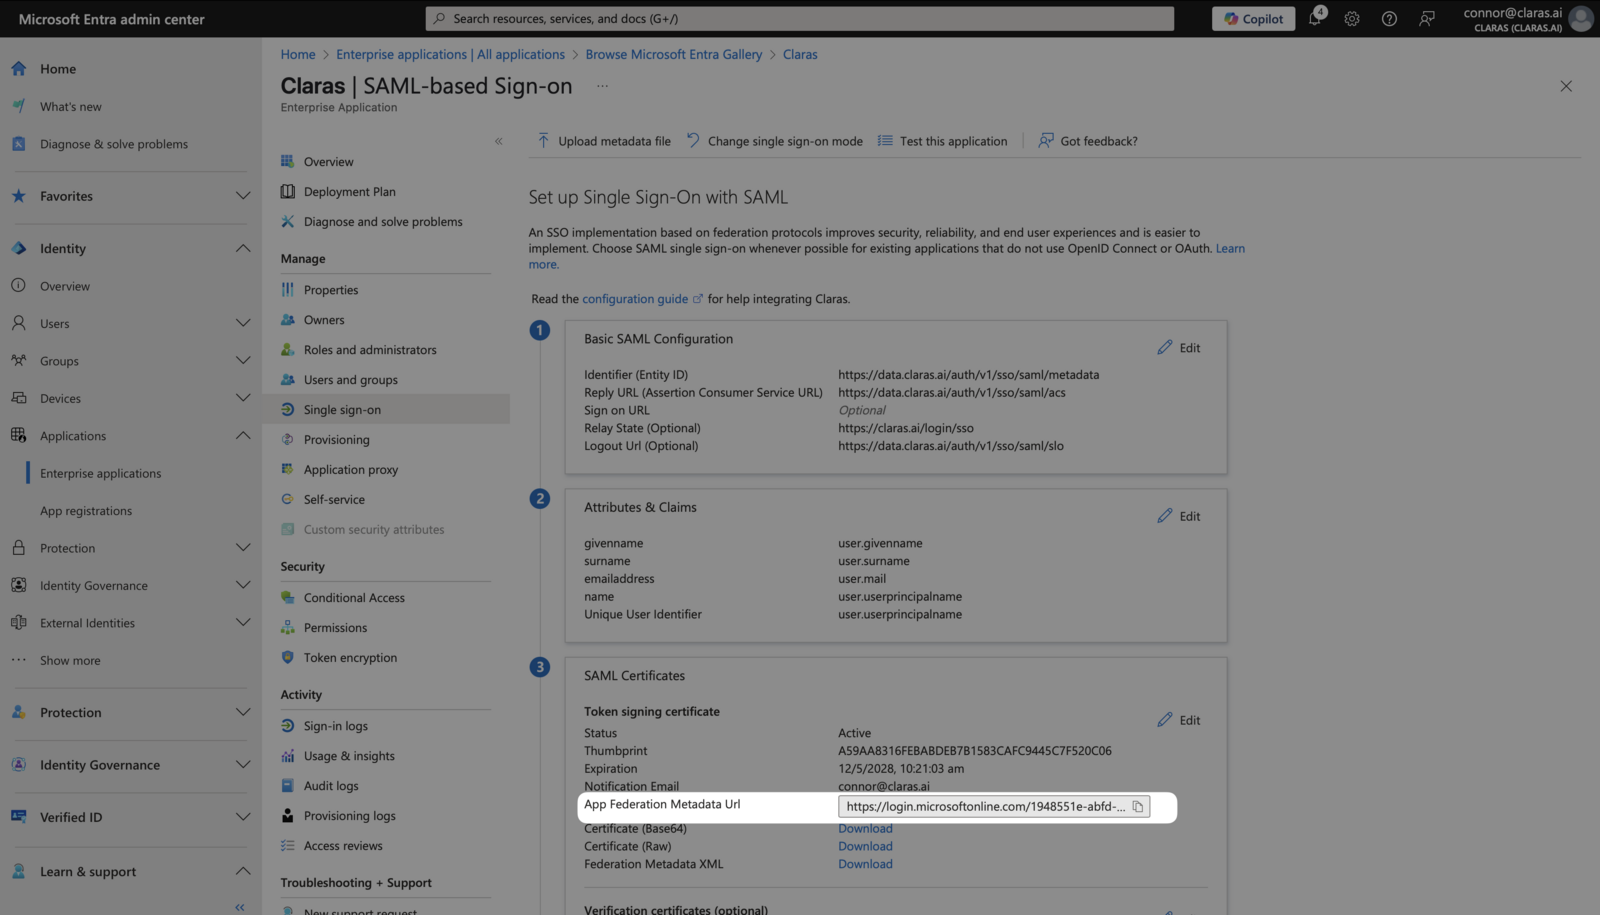Collapse the application menu with the double chevron
Viewport: 1600px width, 915px height.
pyautogui.click(x=498, y=141)
